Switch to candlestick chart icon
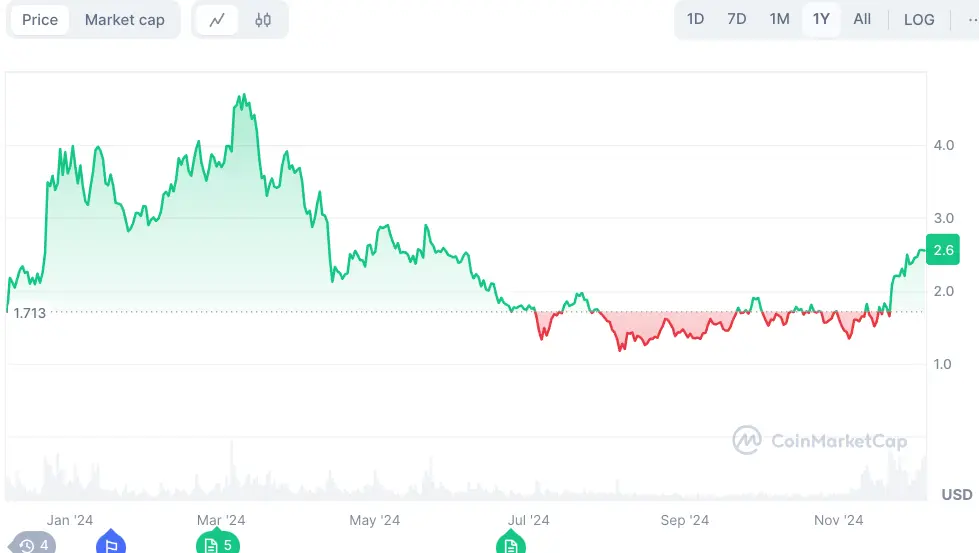The width and height of the screenshot is (979, 553). [x=263, y=20]
